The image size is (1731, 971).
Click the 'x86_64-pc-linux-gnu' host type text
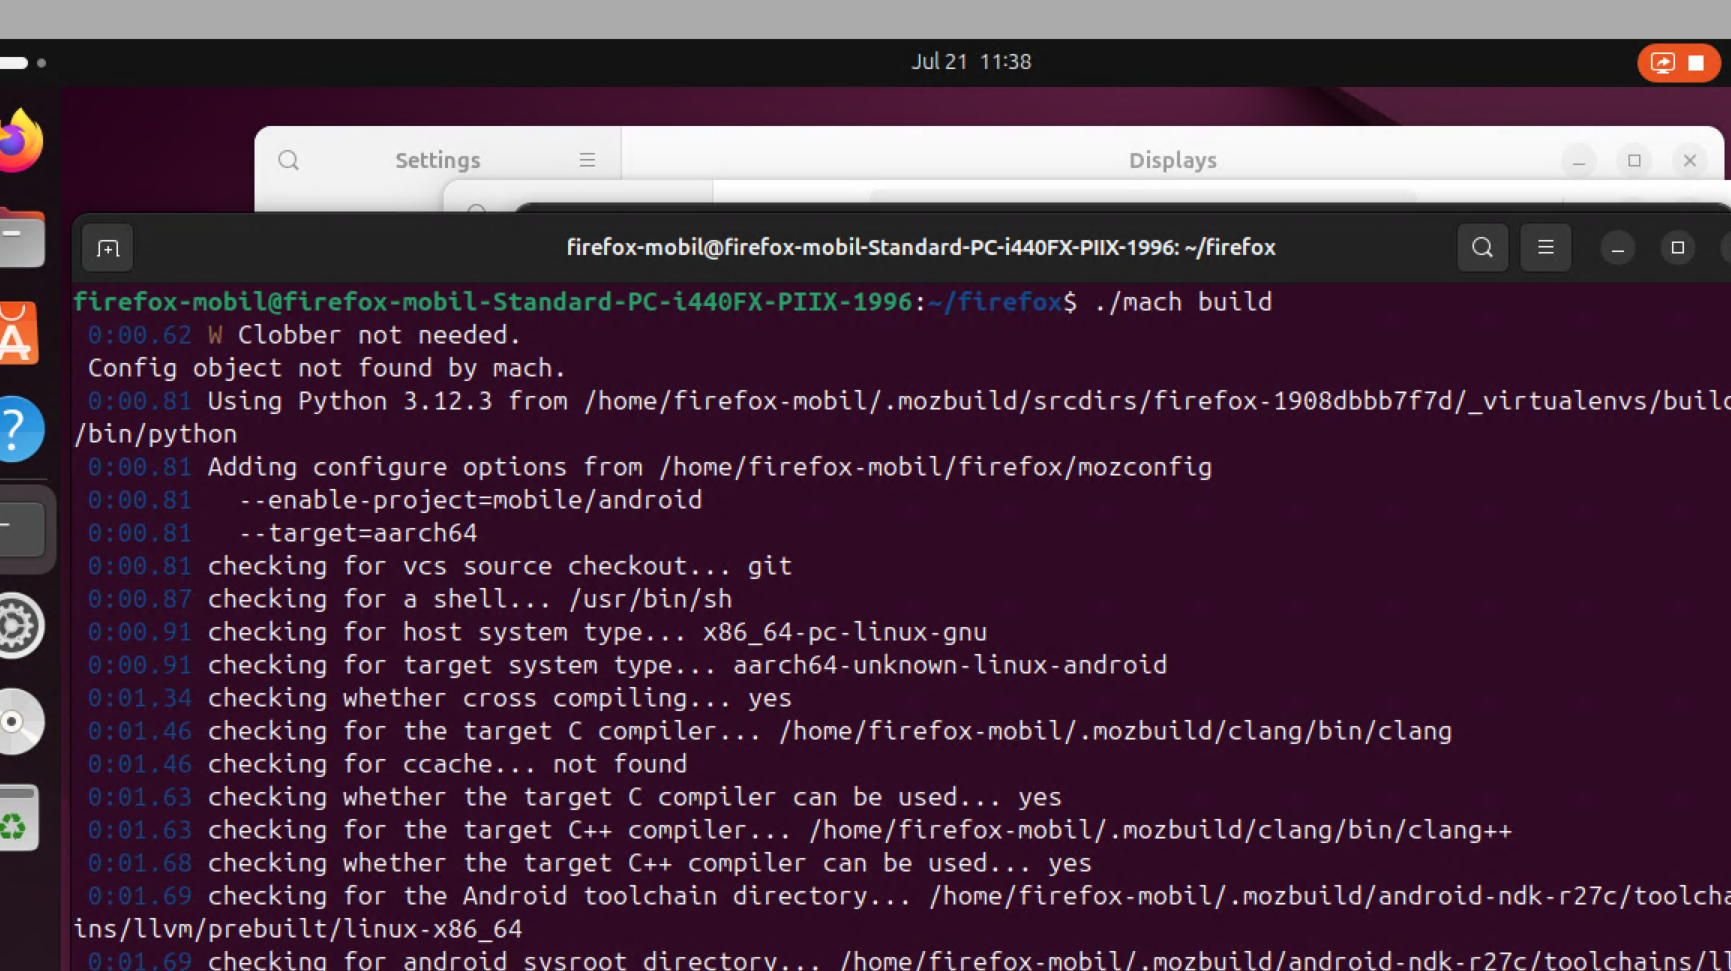[x=845, y=632]
